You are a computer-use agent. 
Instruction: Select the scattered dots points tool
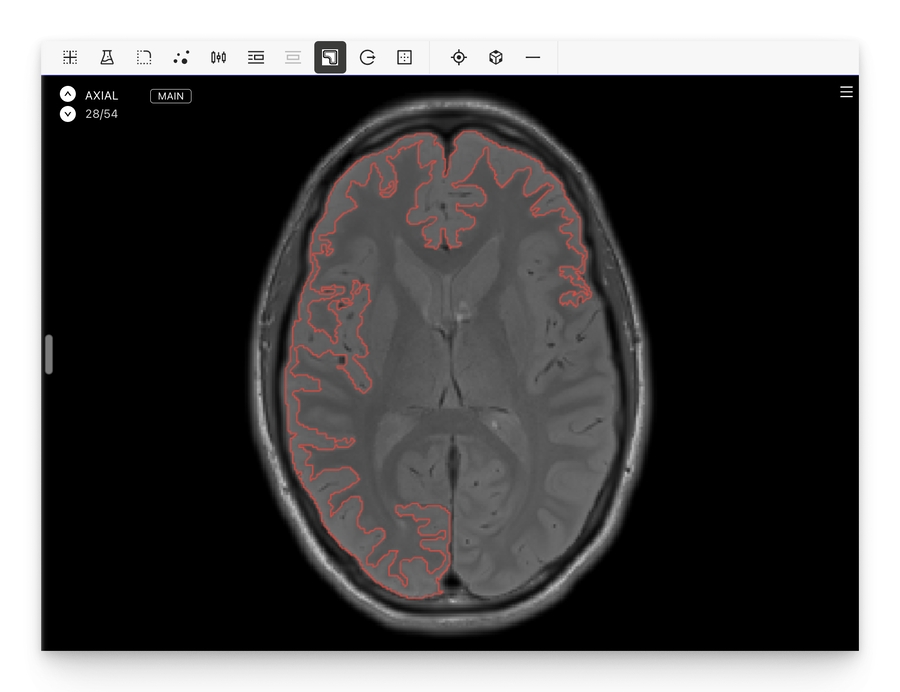point(181,58)
